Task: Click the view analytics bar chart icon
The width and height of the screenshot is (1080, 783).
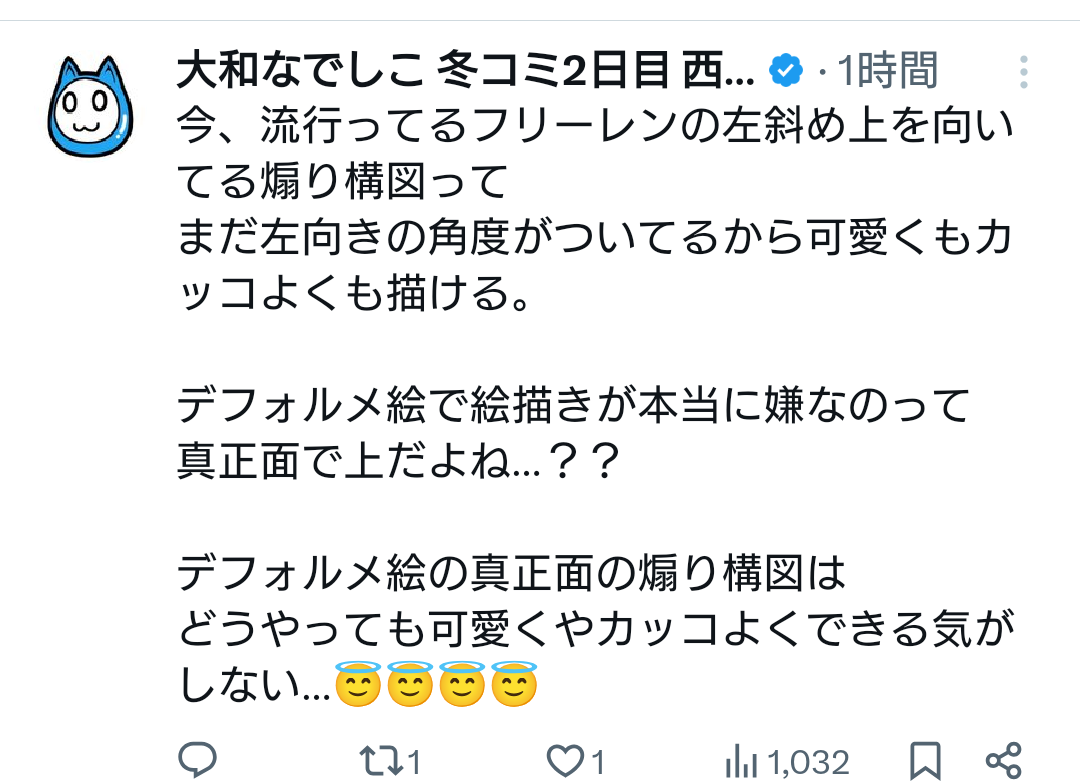Action: 741,760
